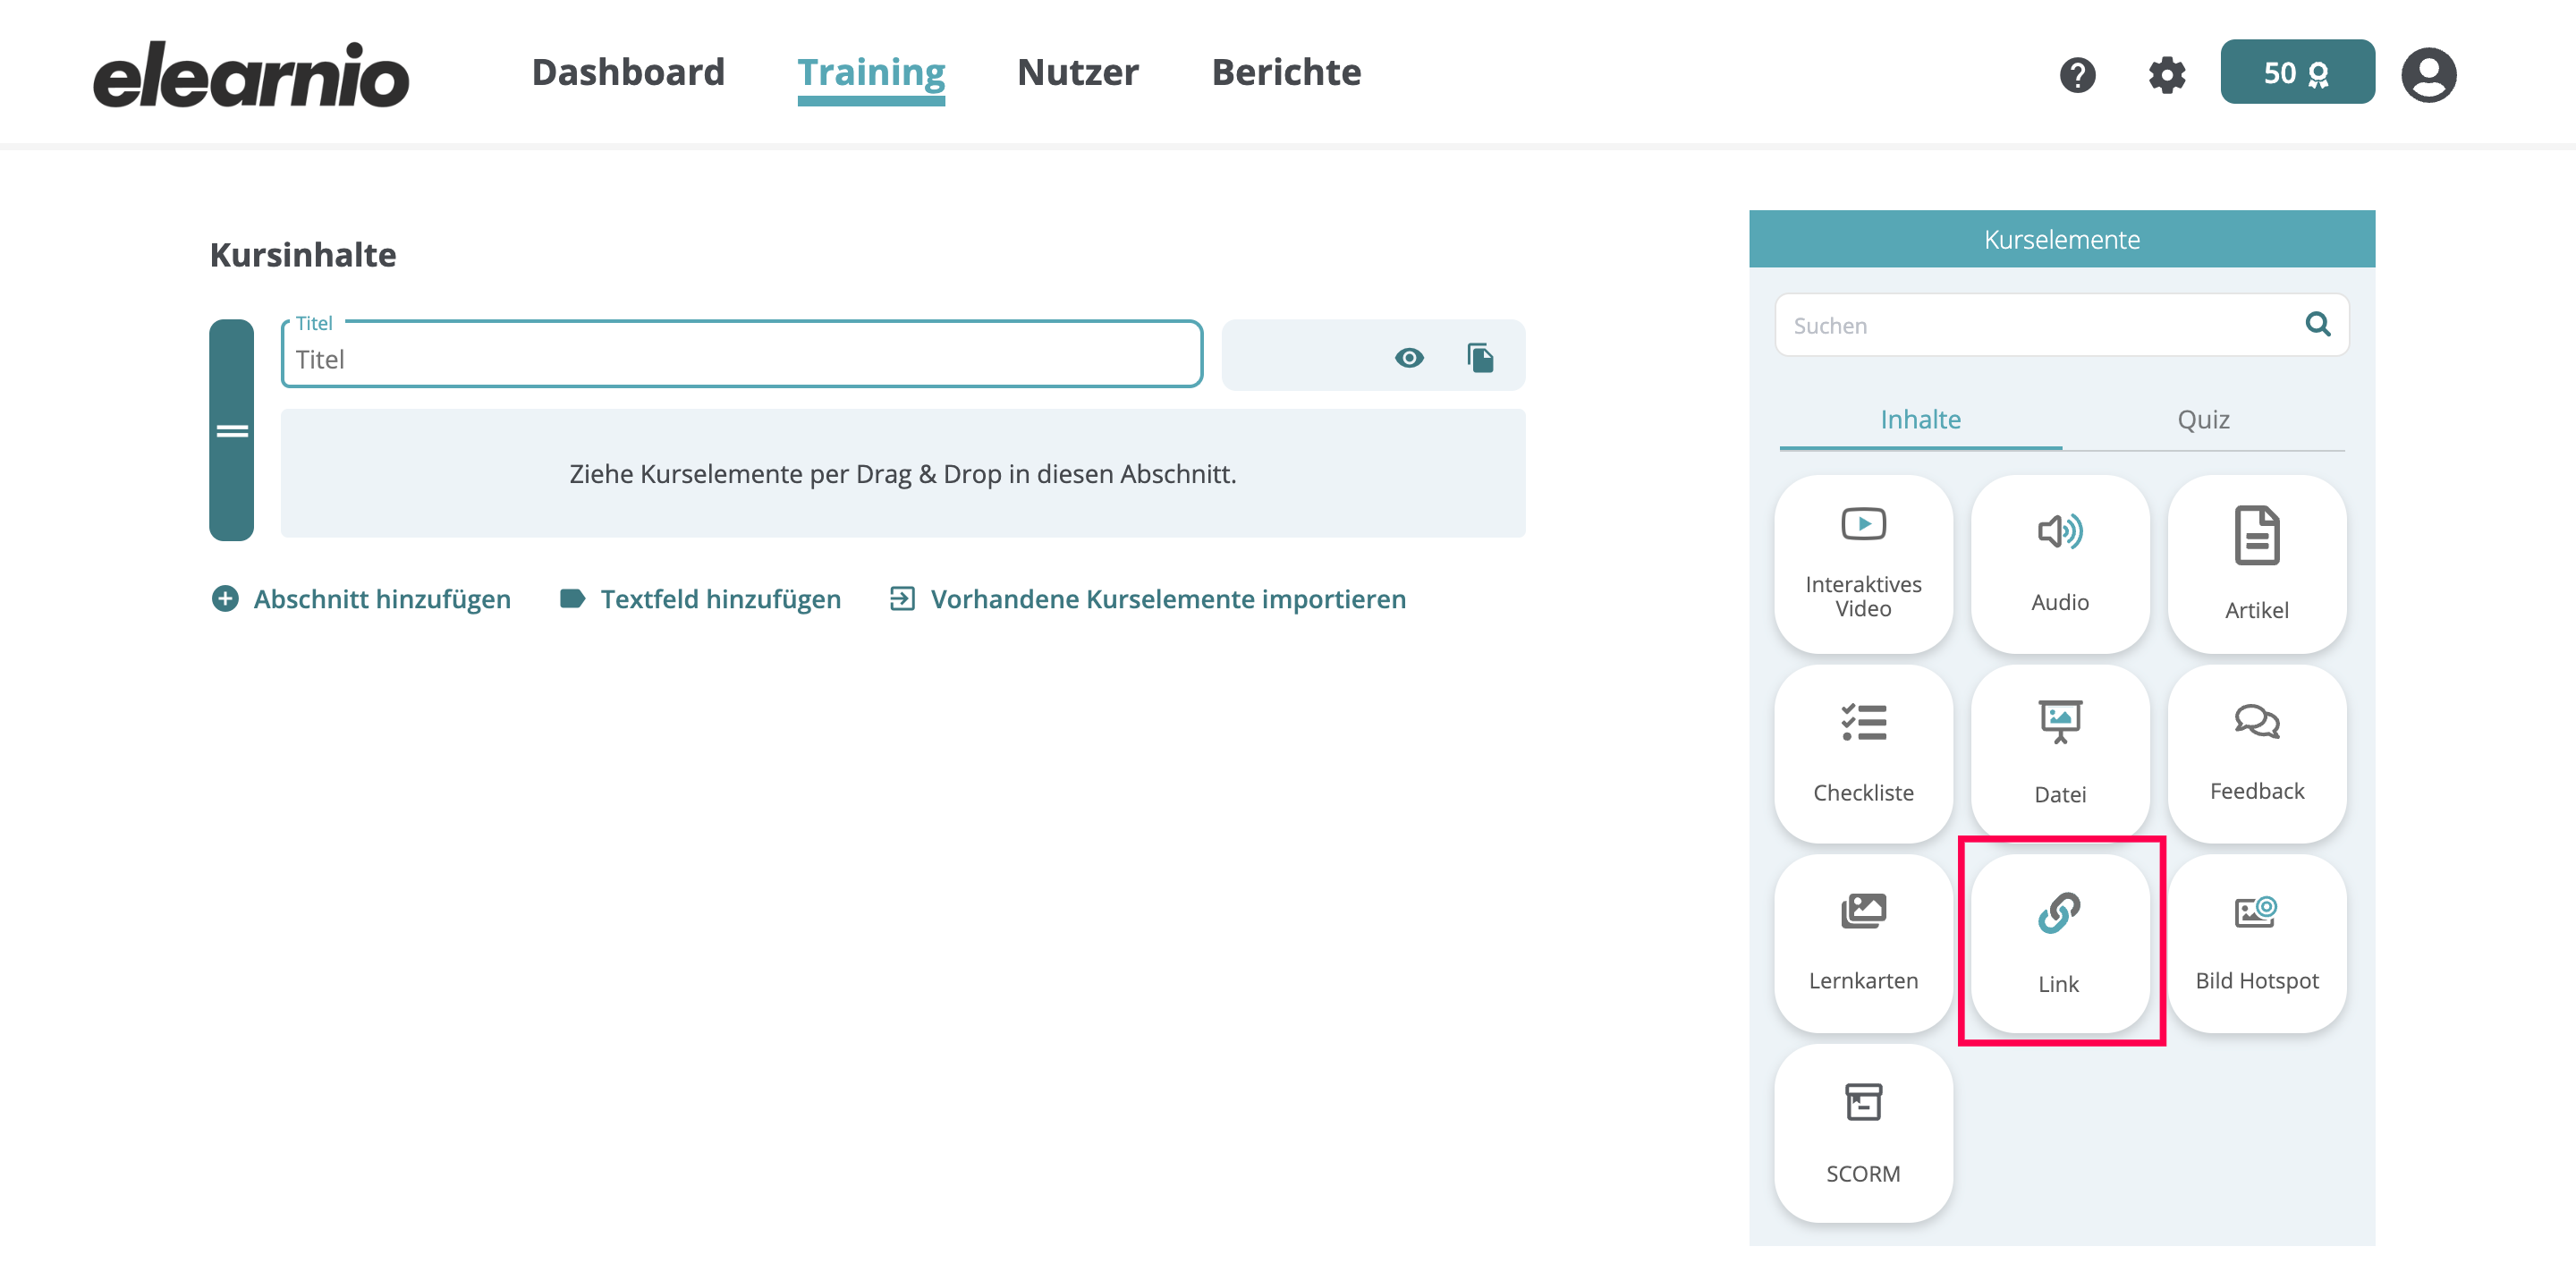The width and height of the screenshot is (2576, 1272).
Task: Open the Training menu
Action: [871, 74]
